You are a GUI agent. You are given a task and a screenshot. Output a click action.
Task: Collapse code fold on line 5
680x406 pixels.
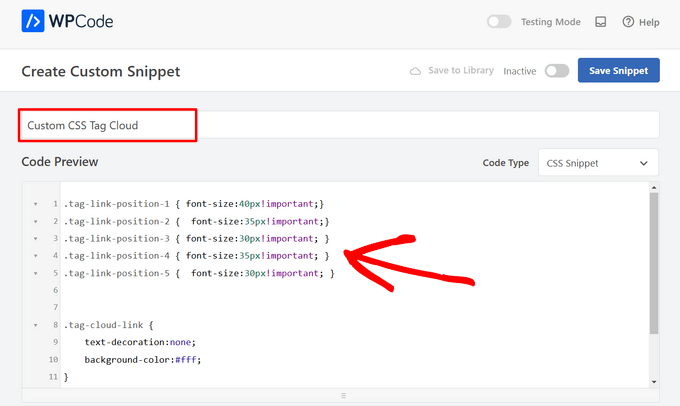pos(36,273)
